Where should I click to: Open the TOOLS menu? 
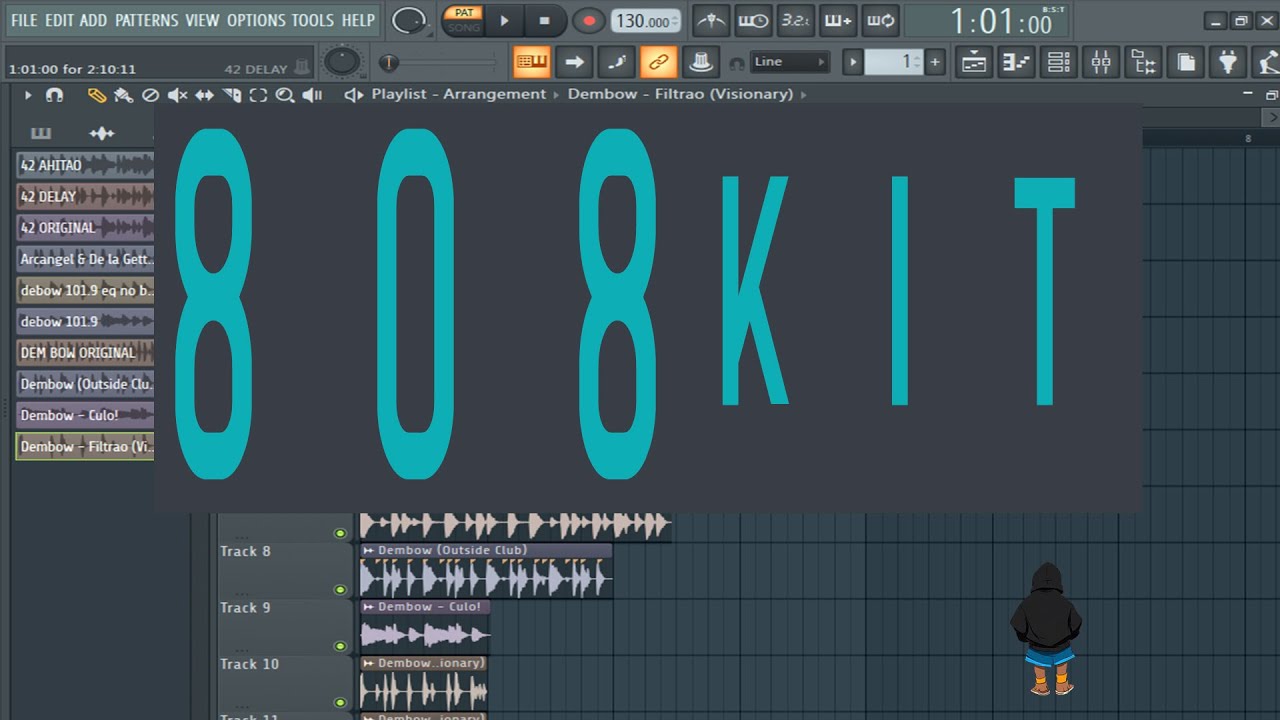pos(313,20)
